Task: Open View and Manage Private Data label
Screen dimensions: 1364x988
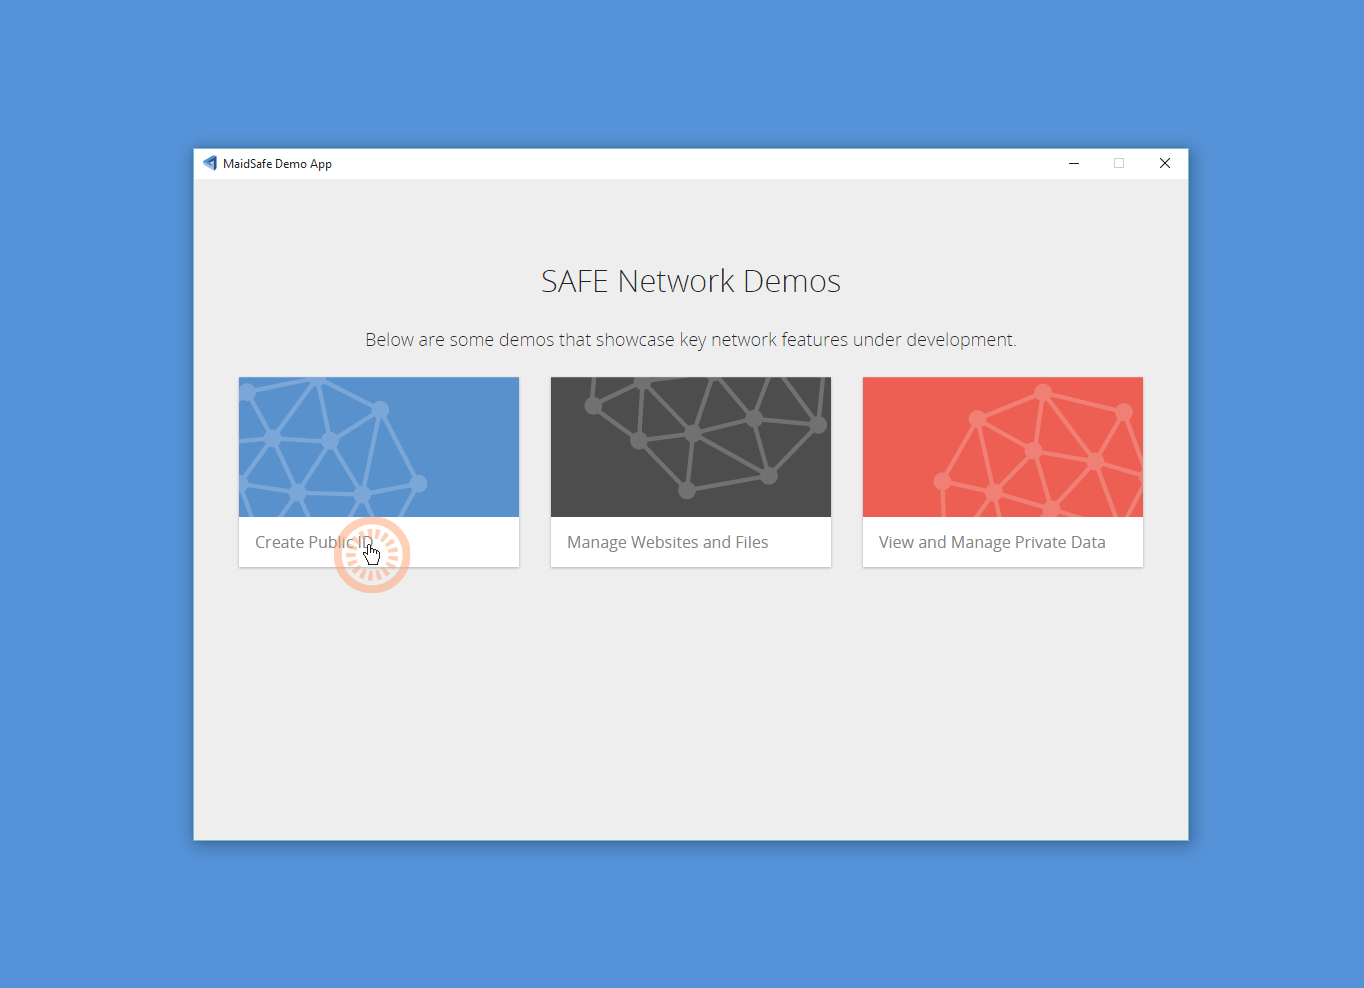Action: (x=992, y=542)
